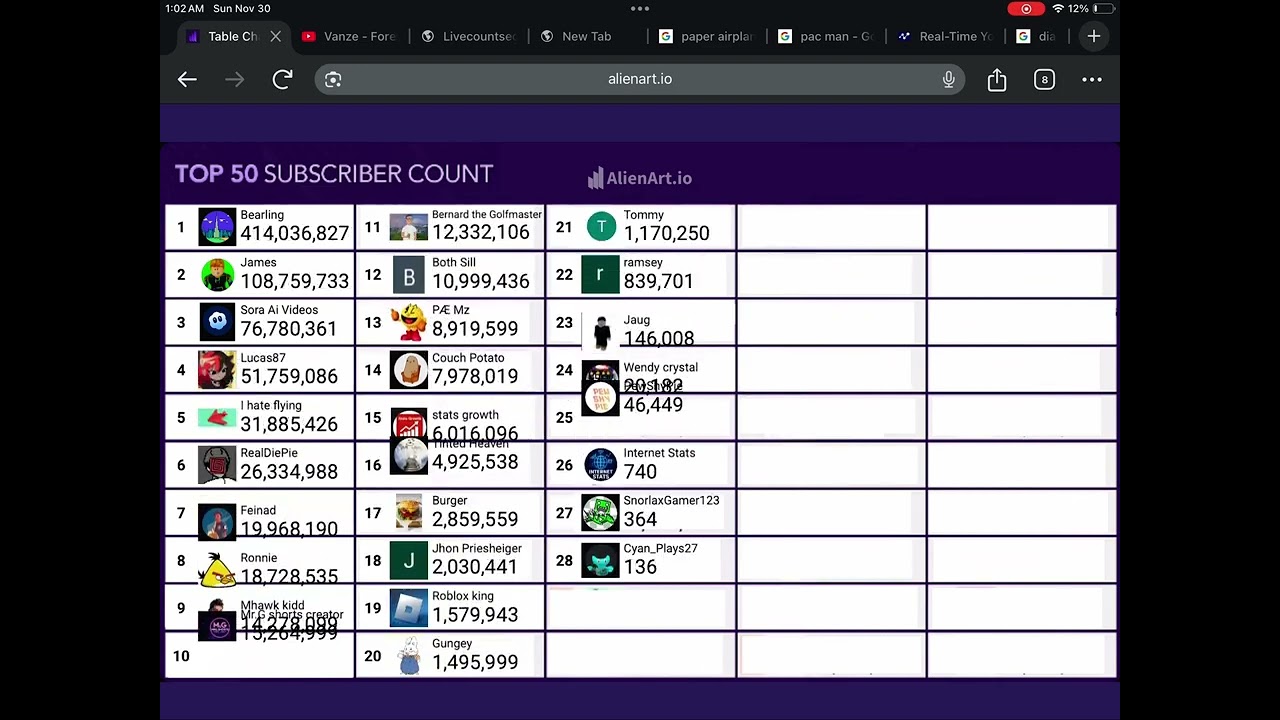Select count 2,030,441
This screenshot has width=1280, height=720.
tap(475, 567)
